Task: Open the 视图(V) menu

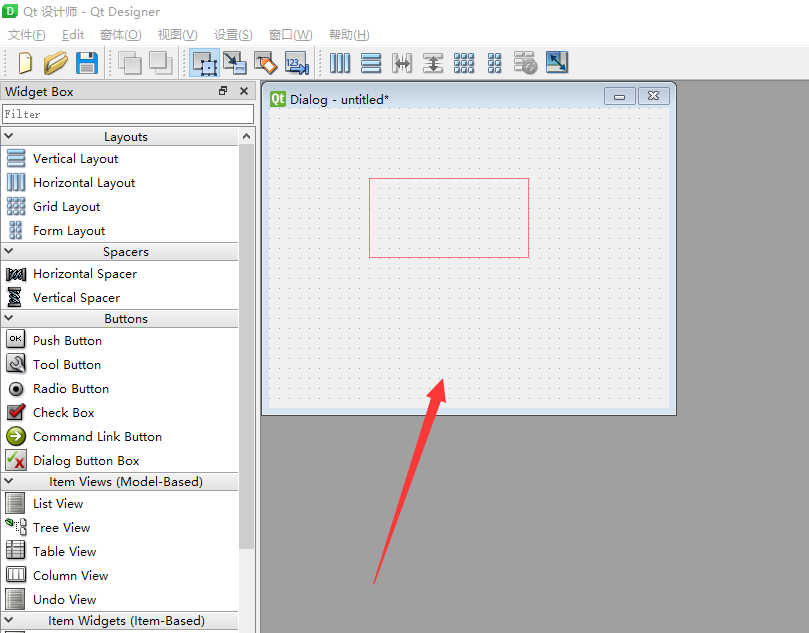Action: [177, 35]
